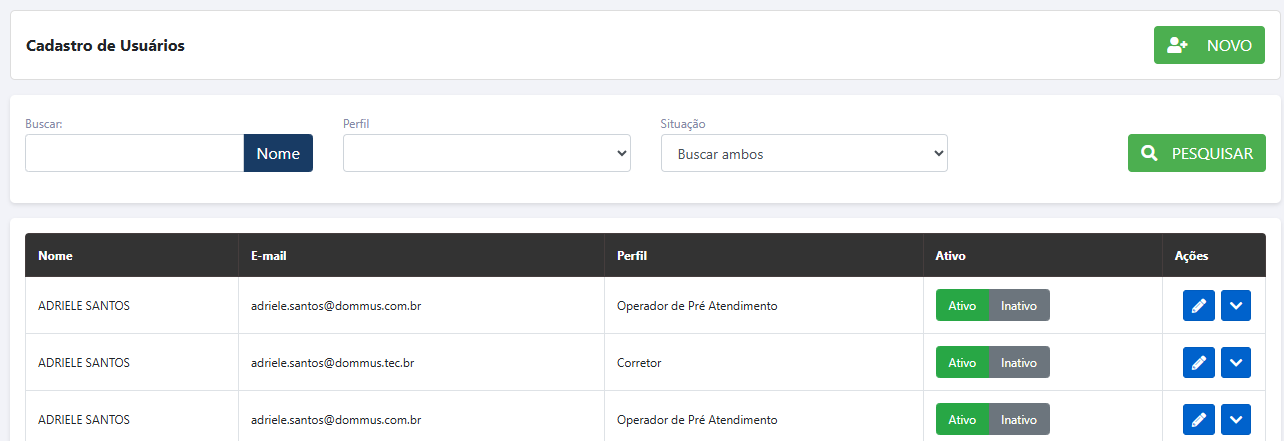
Task: Expand the actions chevron for the Corretor user
Action: click(x=1236, y=362)
